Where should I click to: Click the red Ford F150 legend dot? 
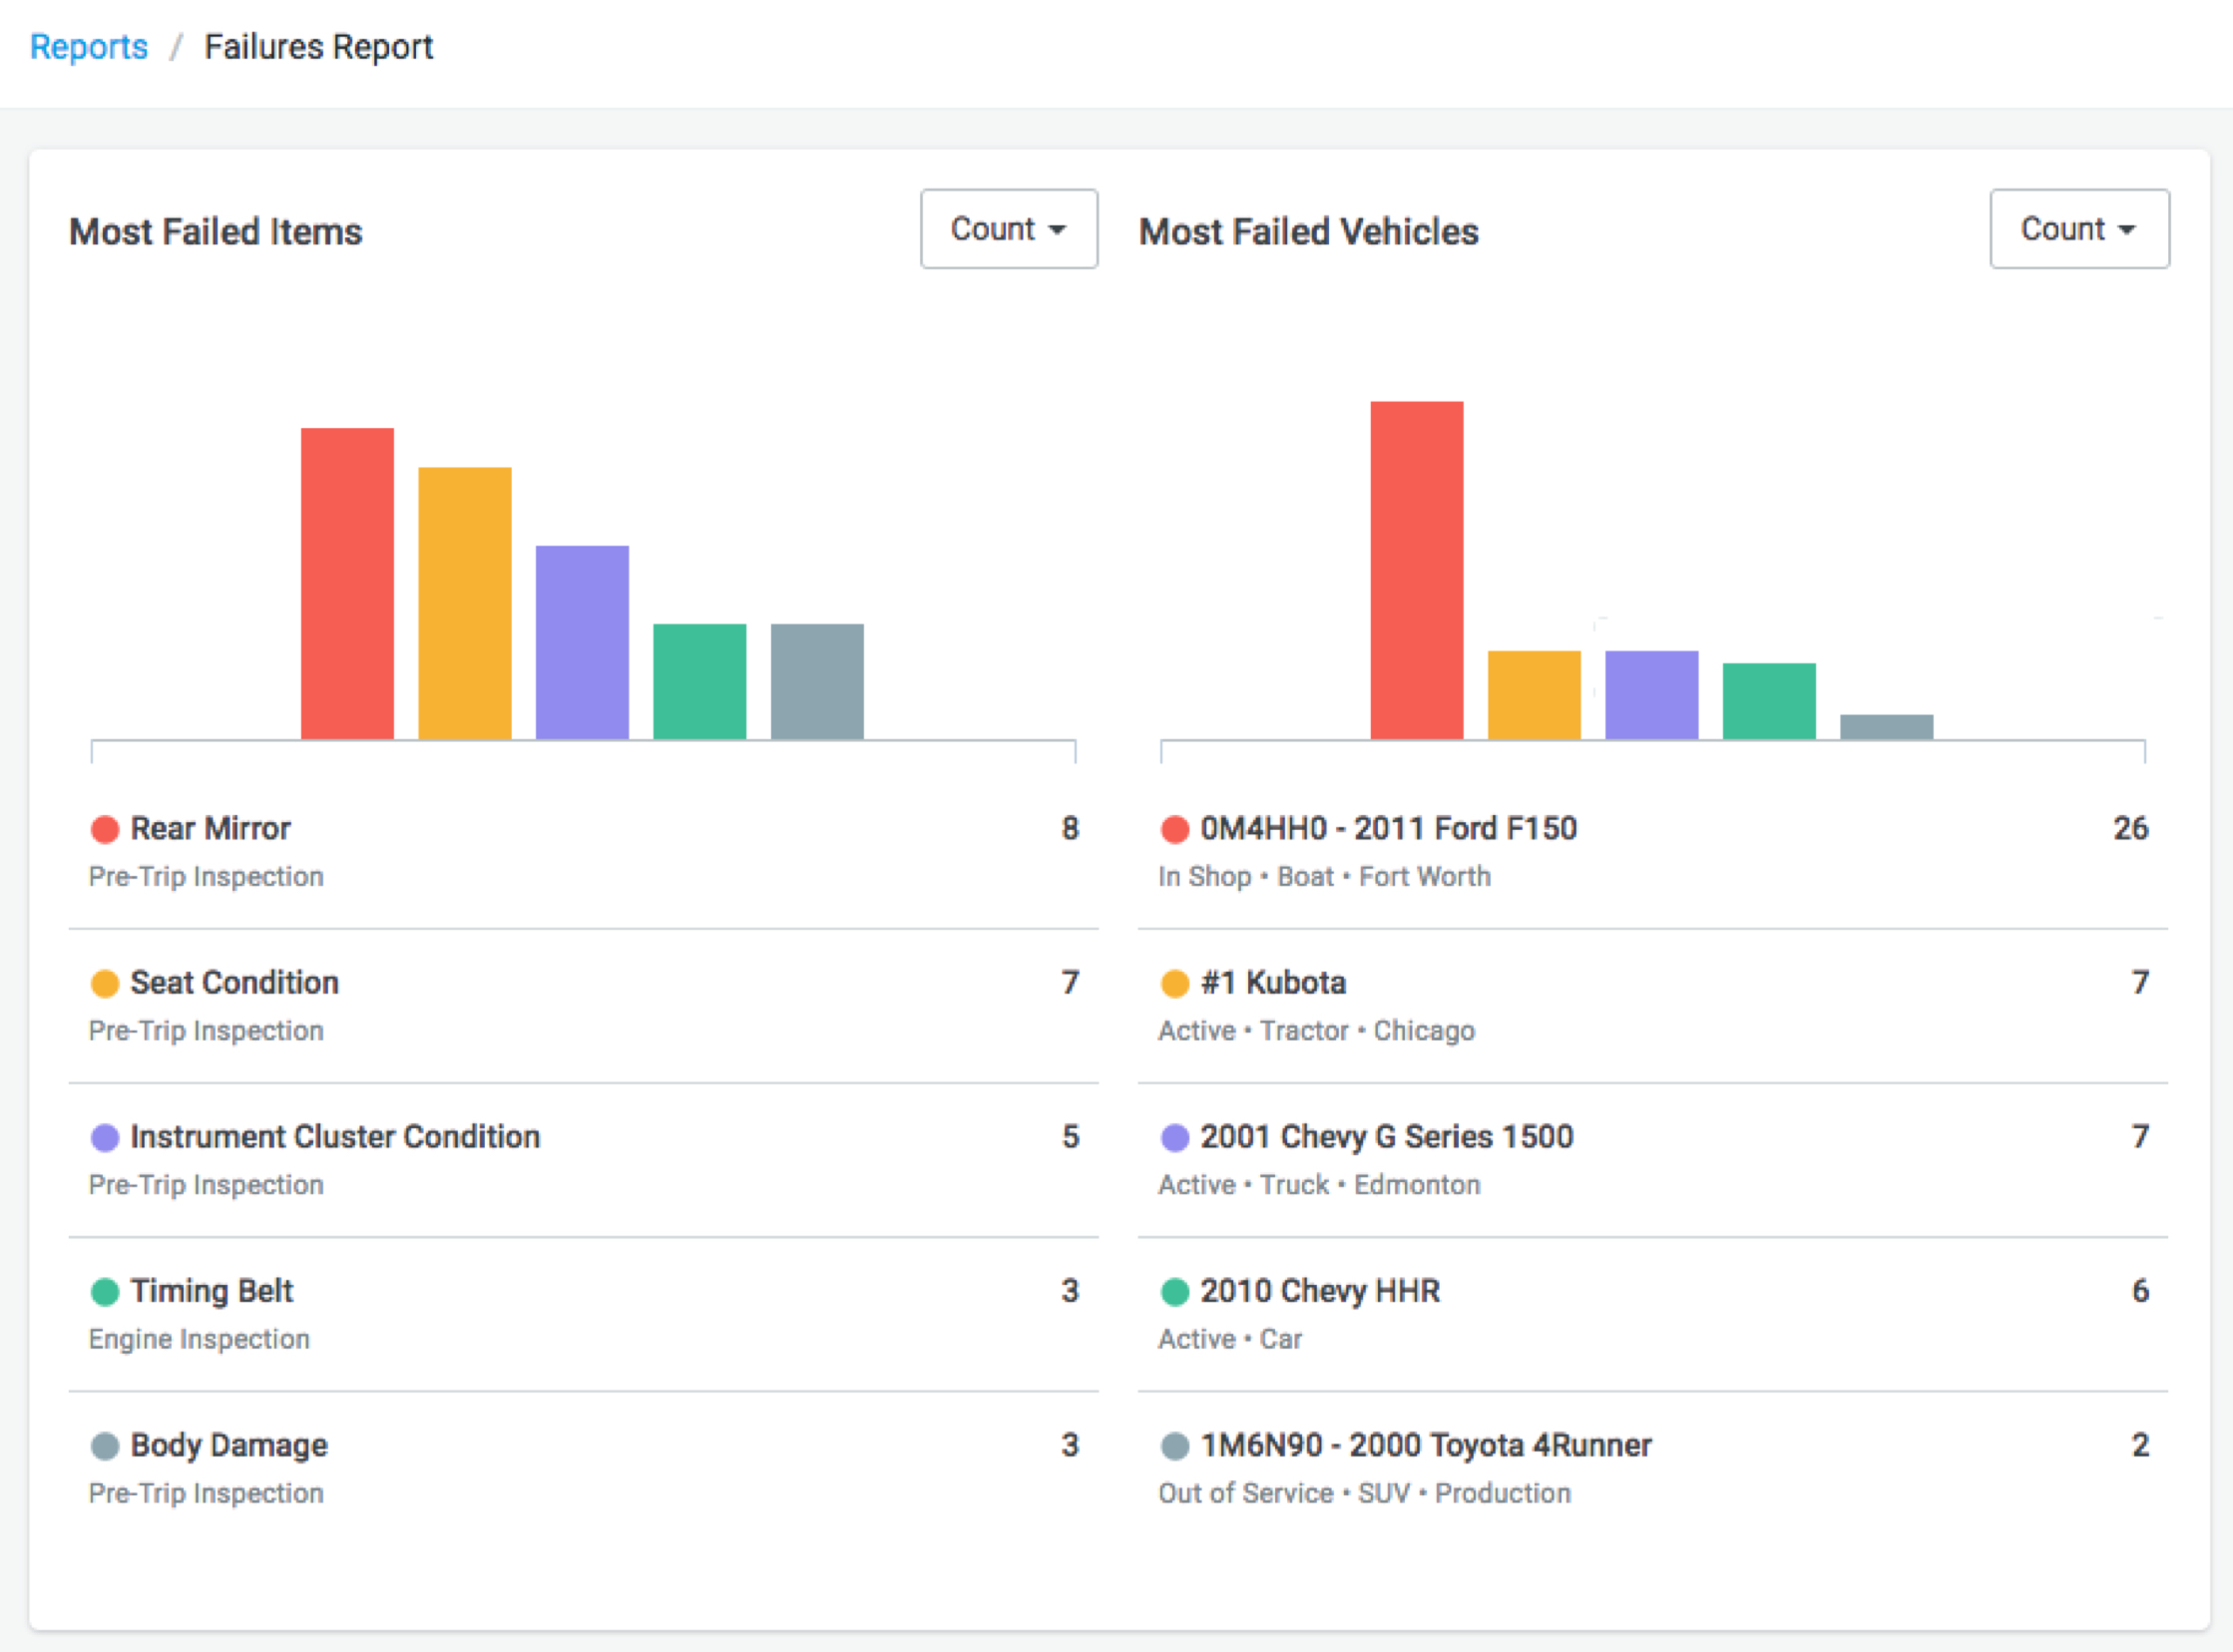(1174, 829)
